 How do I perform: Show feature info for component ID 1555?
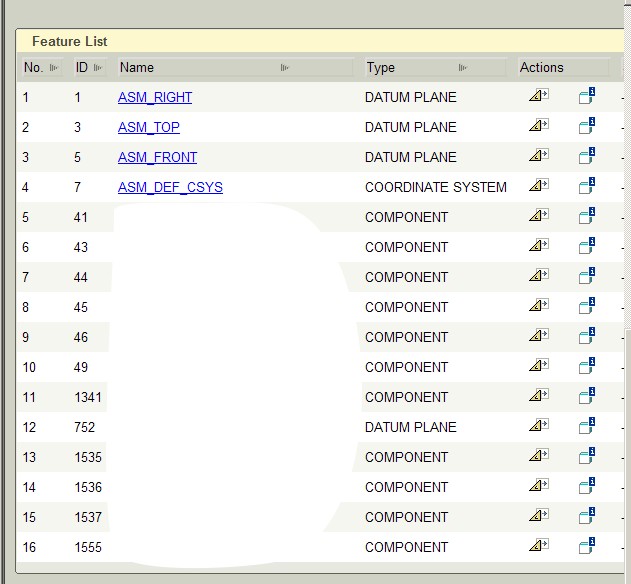(587, 546)
